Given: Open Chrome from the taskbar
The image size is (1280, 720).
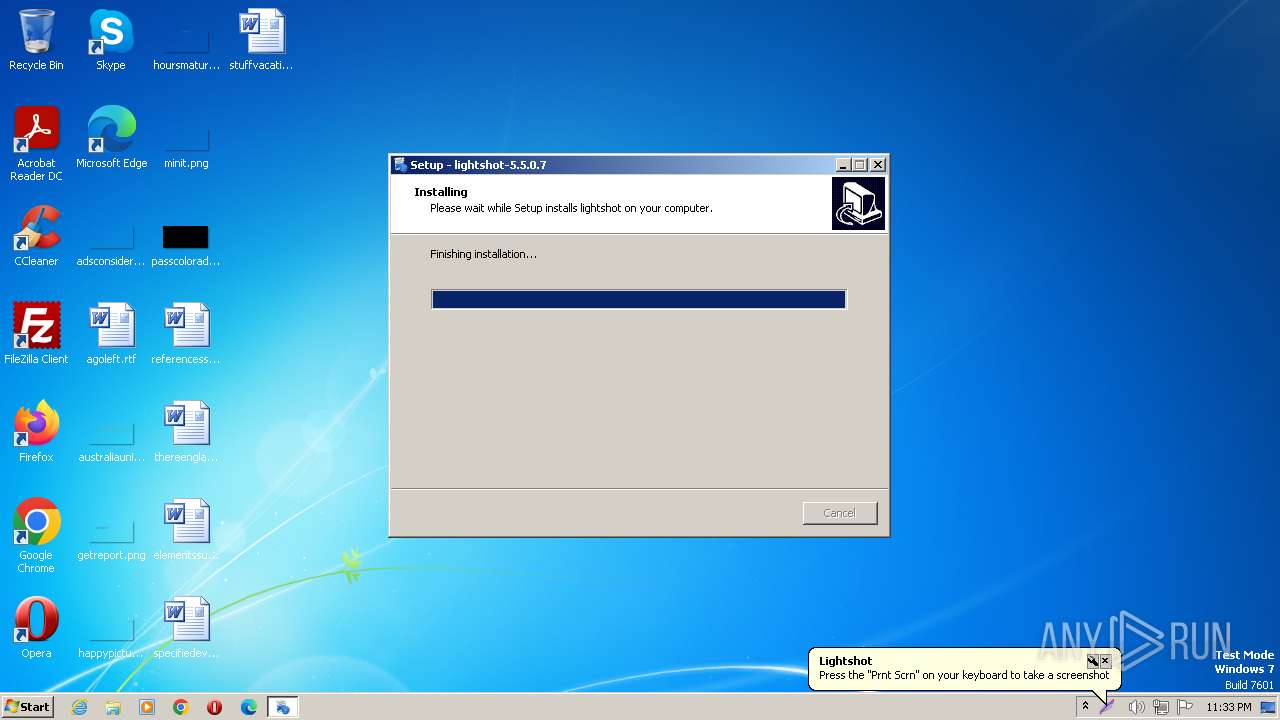Looking at the screenshot, I should click(181, 707).
